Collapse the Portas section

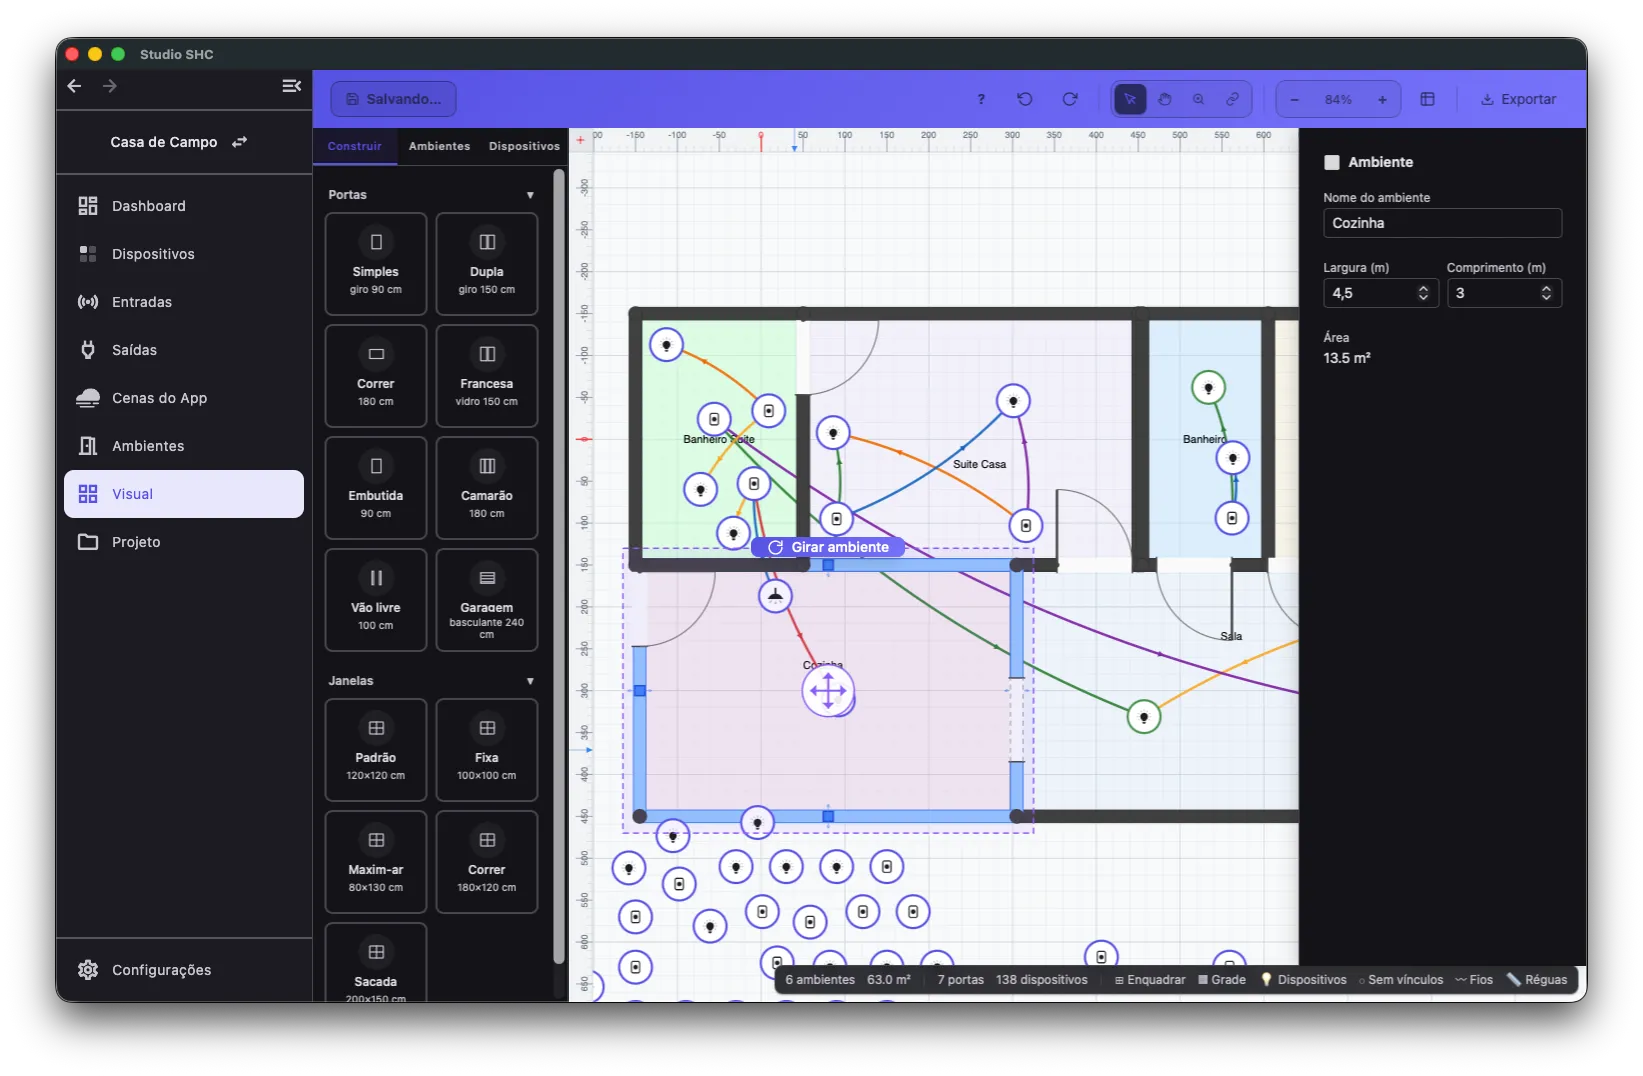tap(530, 195)
